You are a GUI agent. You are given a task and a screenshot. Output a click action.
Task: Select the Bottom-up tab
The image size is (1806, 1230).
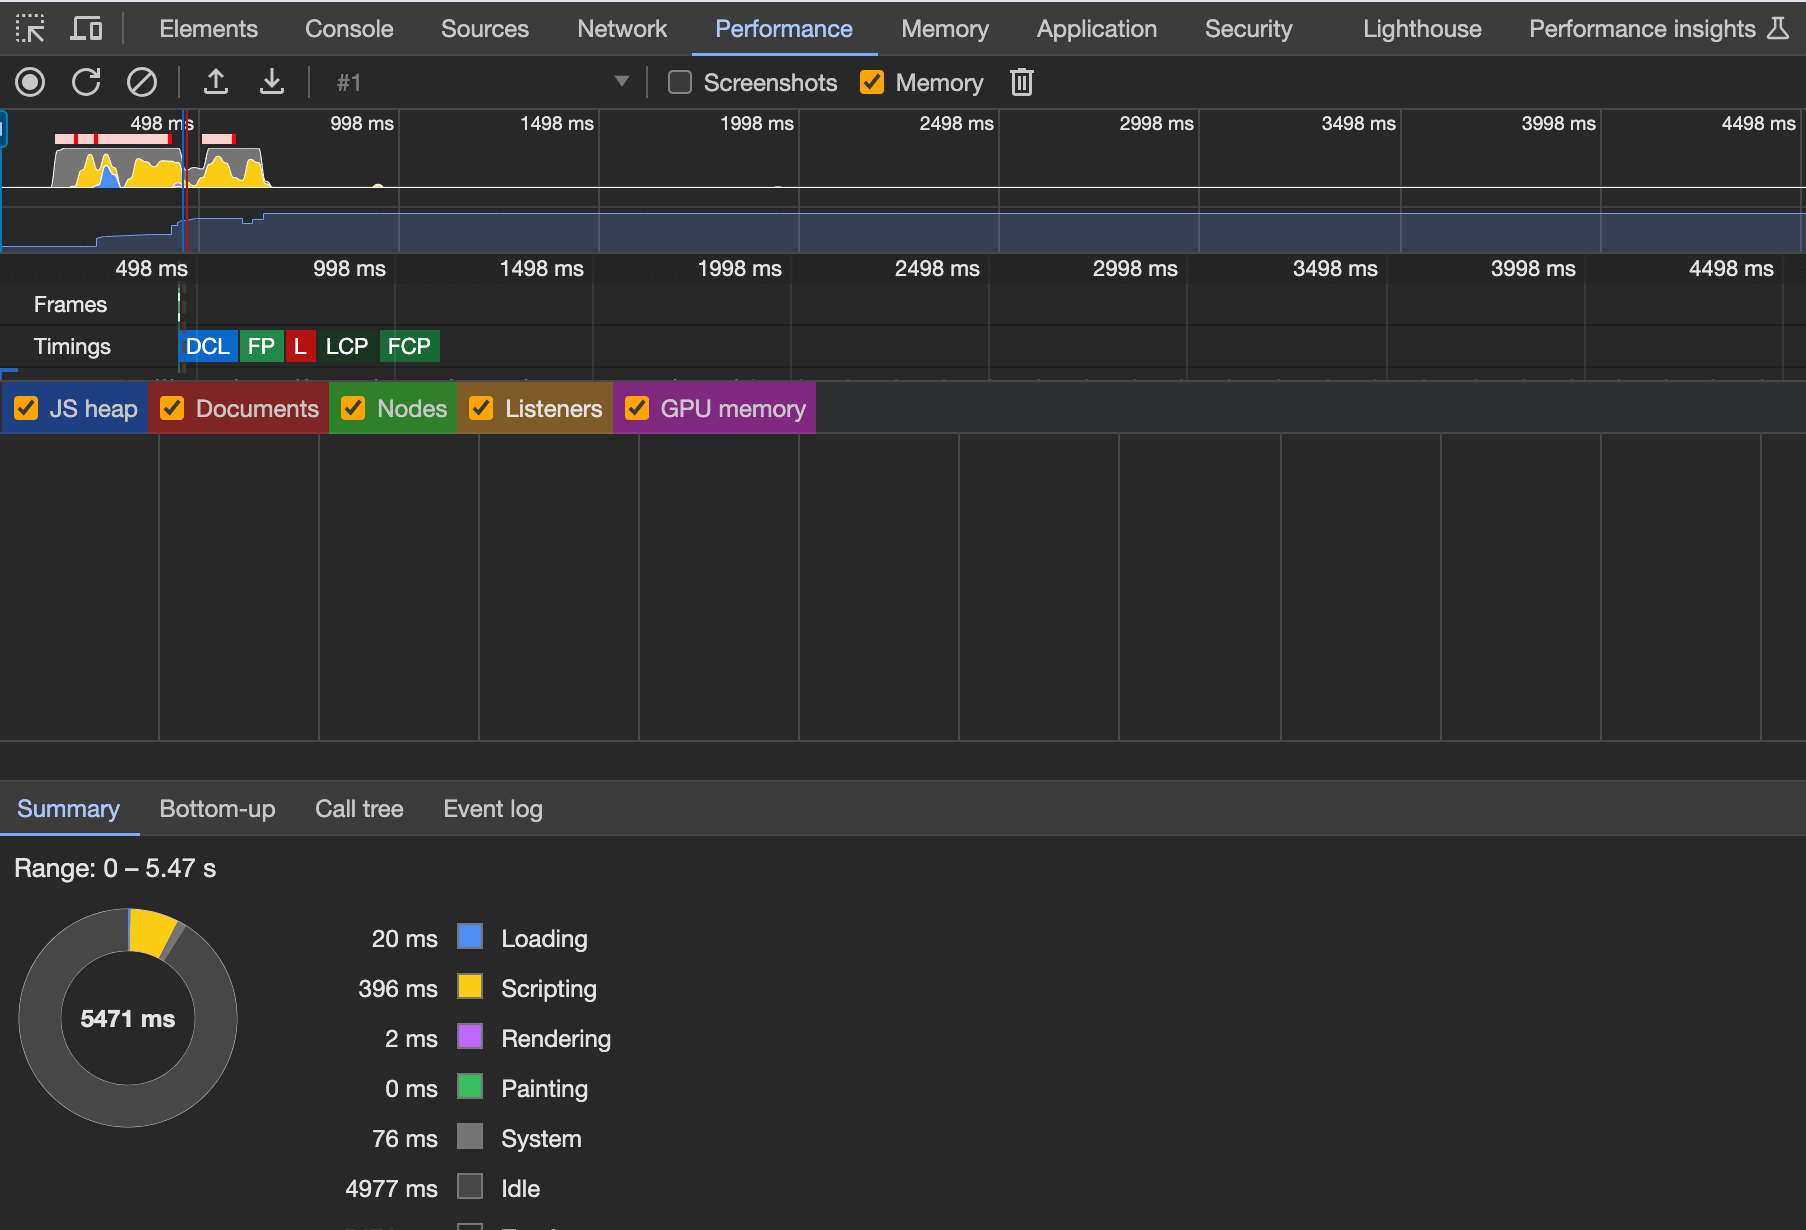pos(217,809)
